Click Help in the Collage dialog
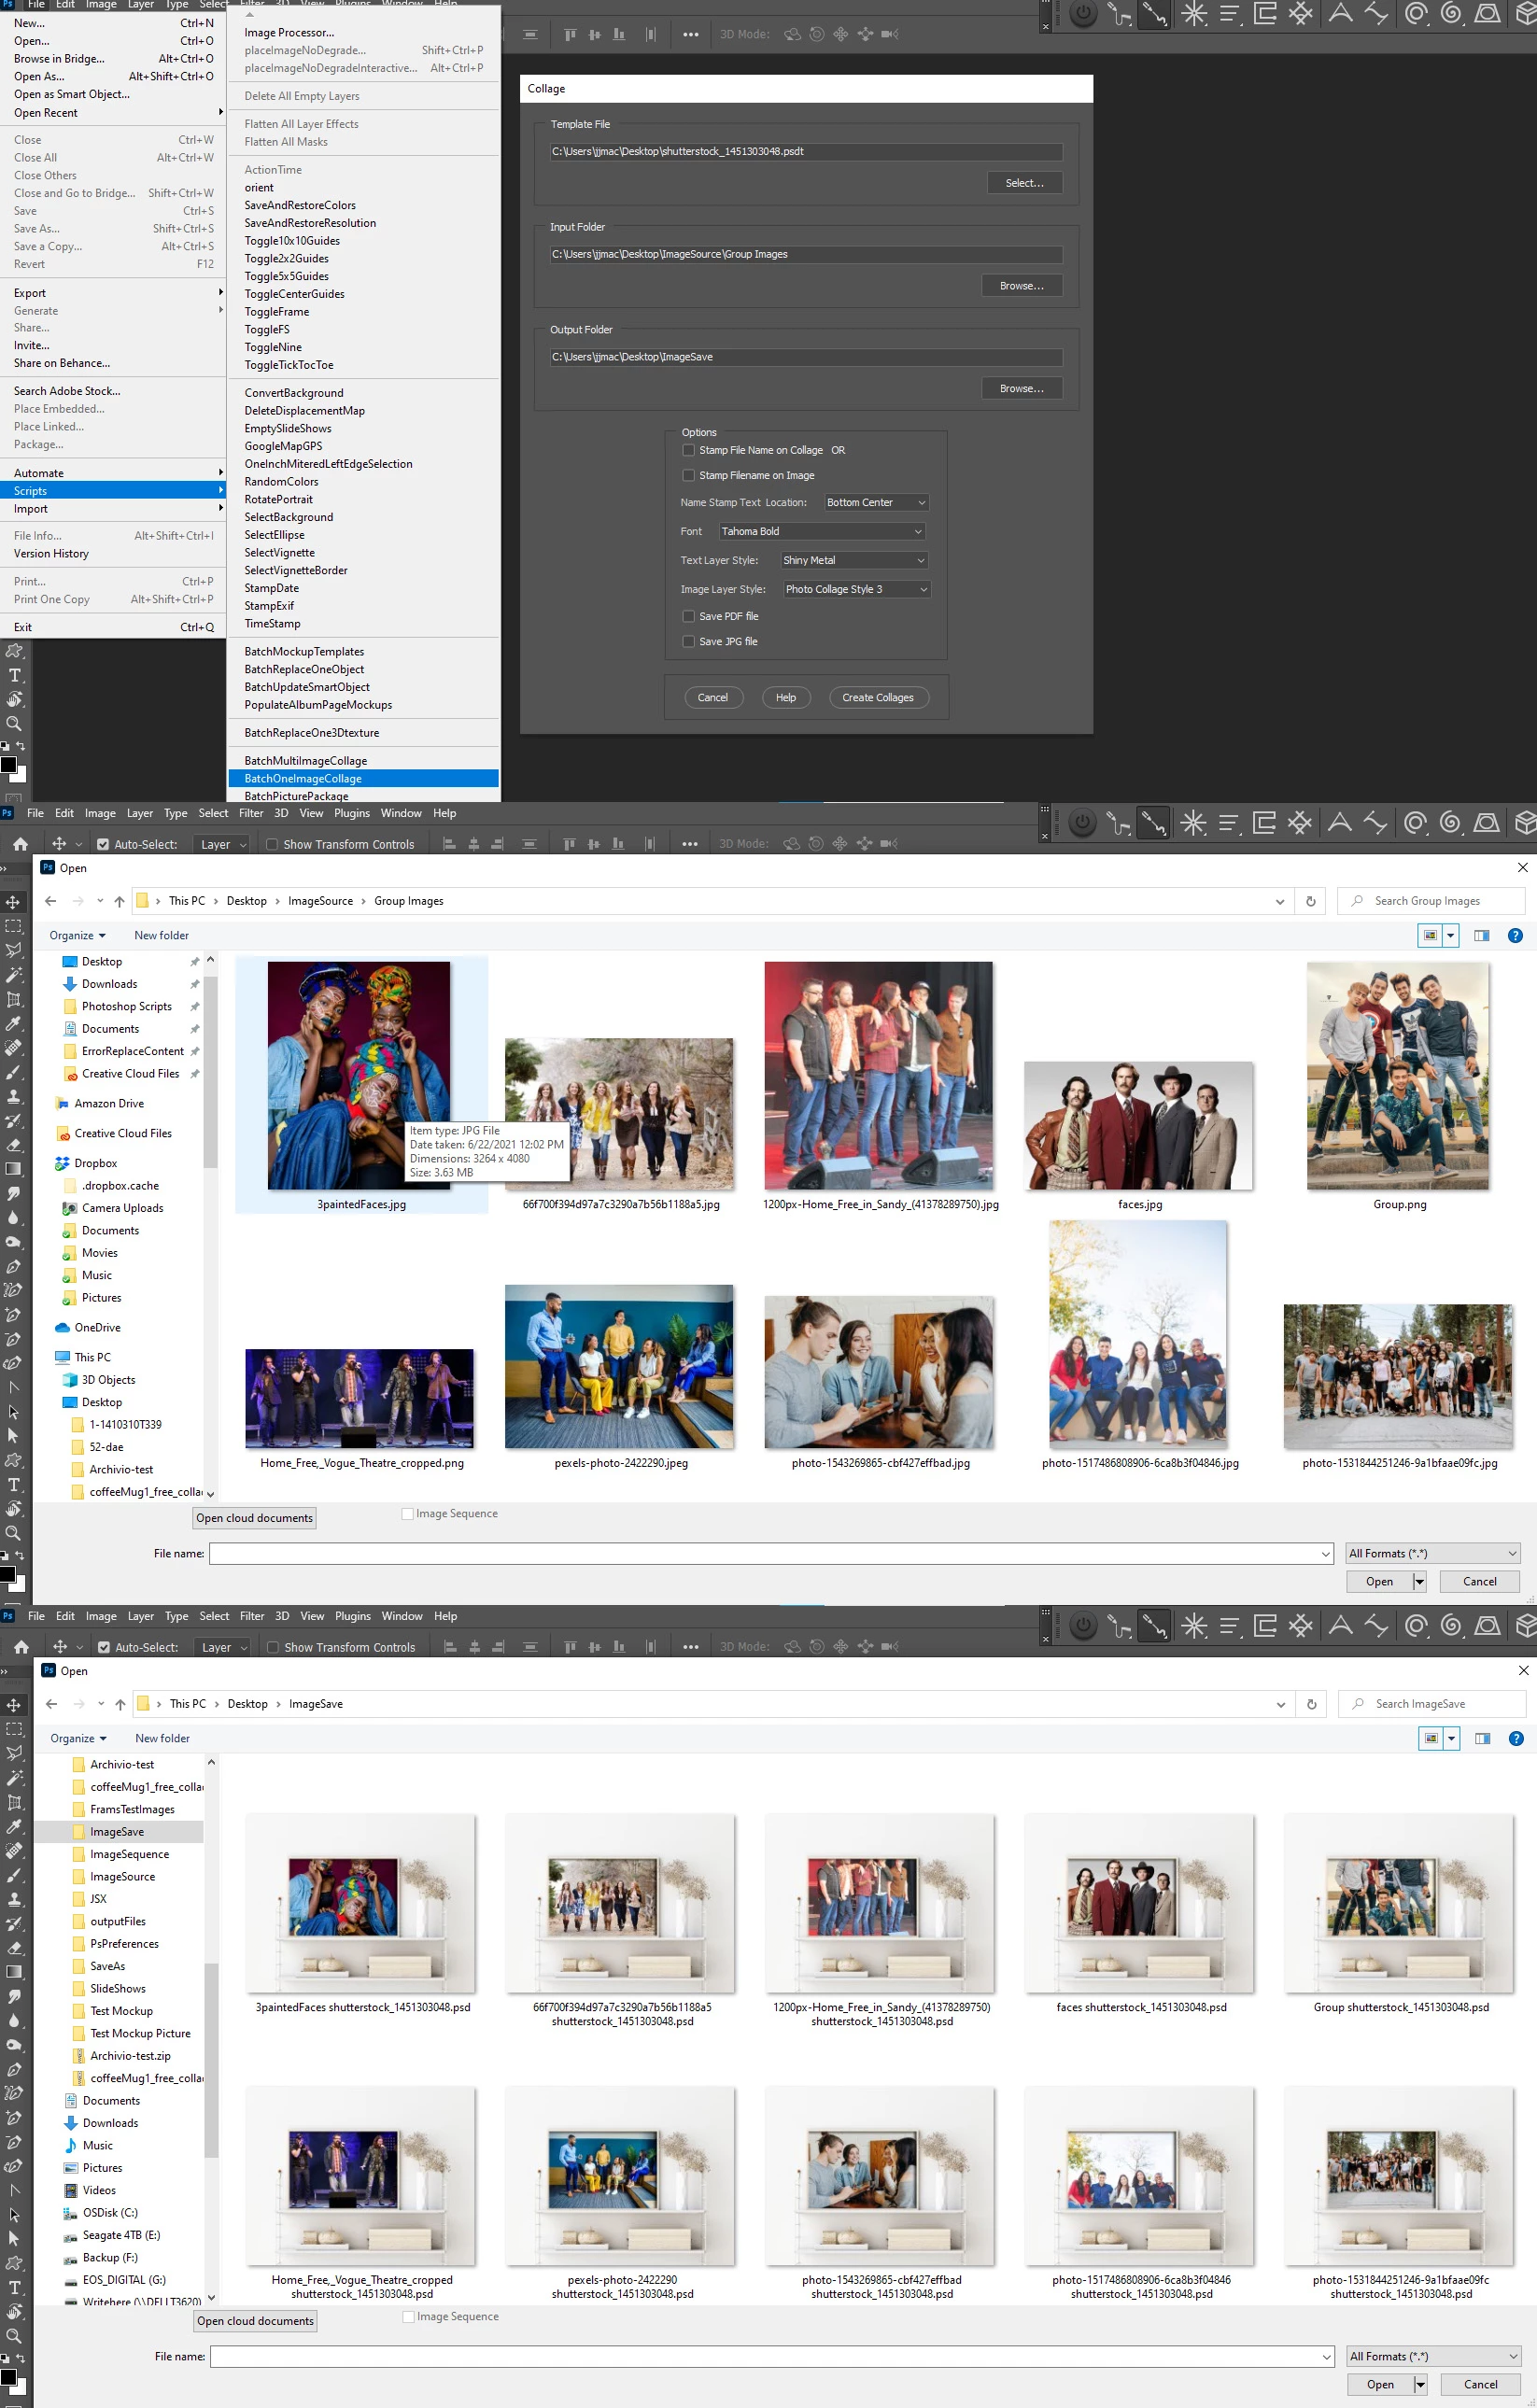This screenshot has width=1537, height=2408. 786,697
